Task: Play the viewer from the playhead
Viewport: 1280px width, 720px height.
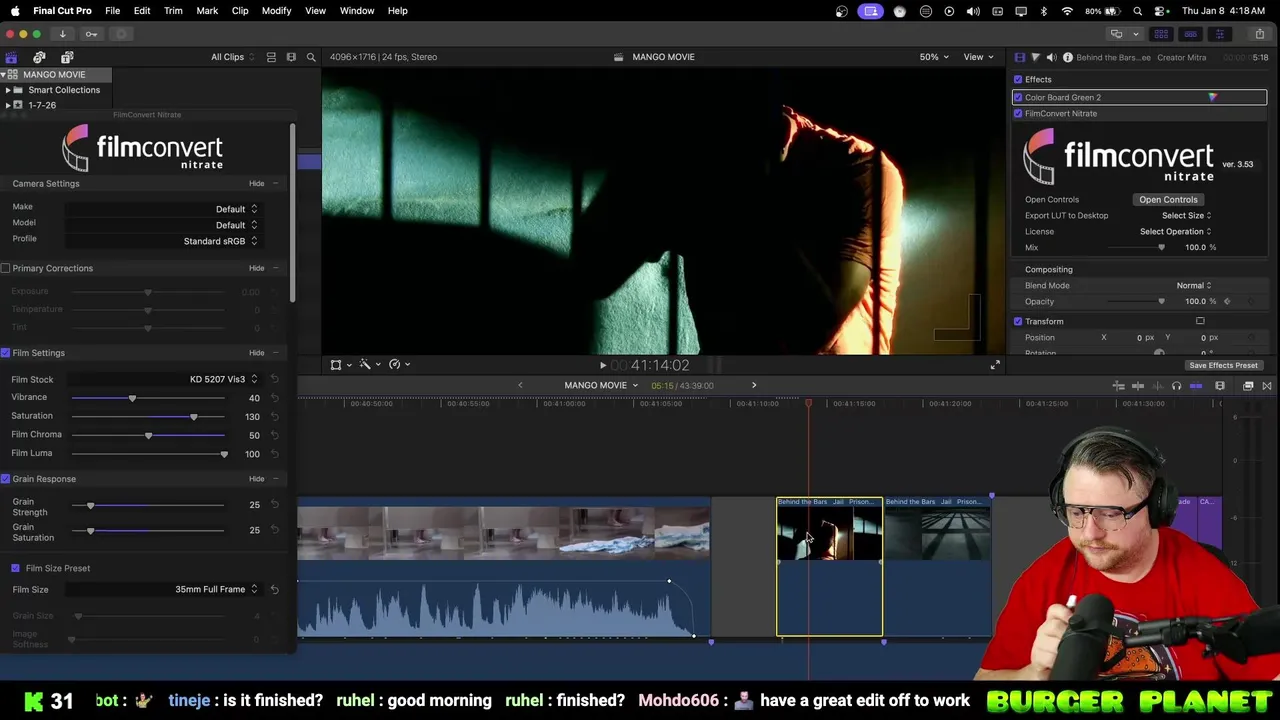Action: tap(602, 365)
